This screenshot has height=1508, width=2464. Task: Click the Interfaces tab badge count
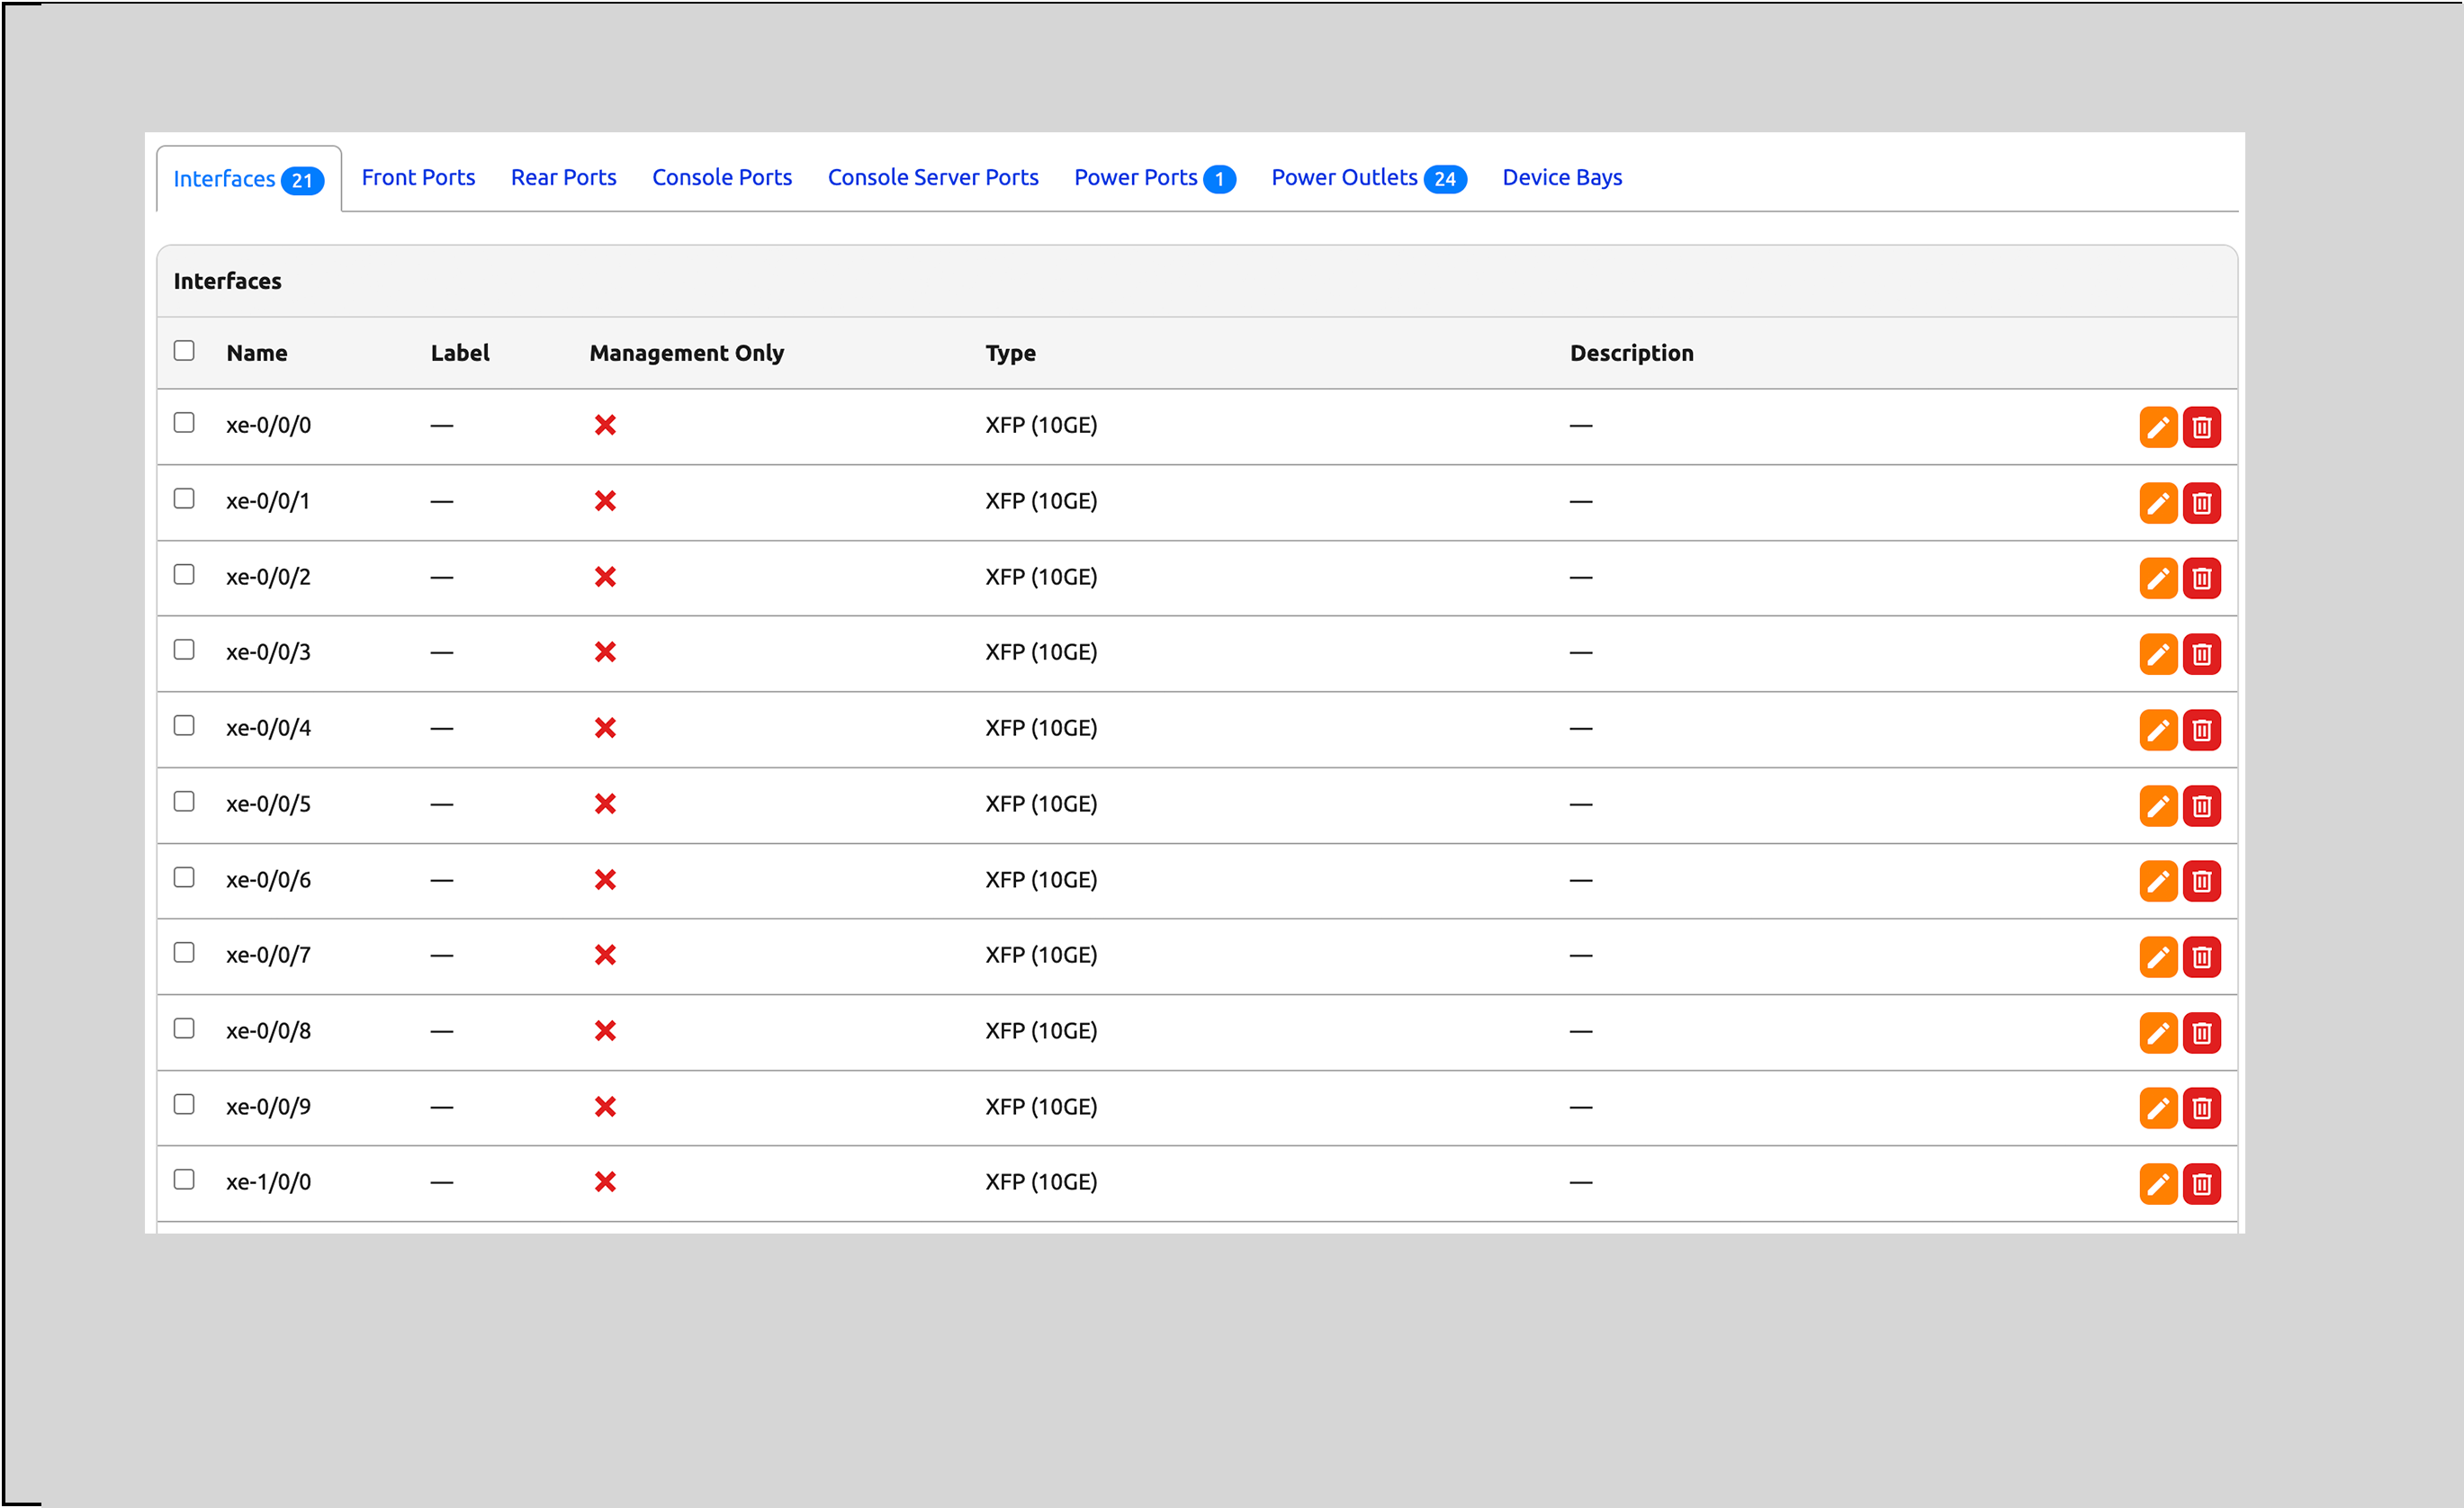(x=302, y=178)
